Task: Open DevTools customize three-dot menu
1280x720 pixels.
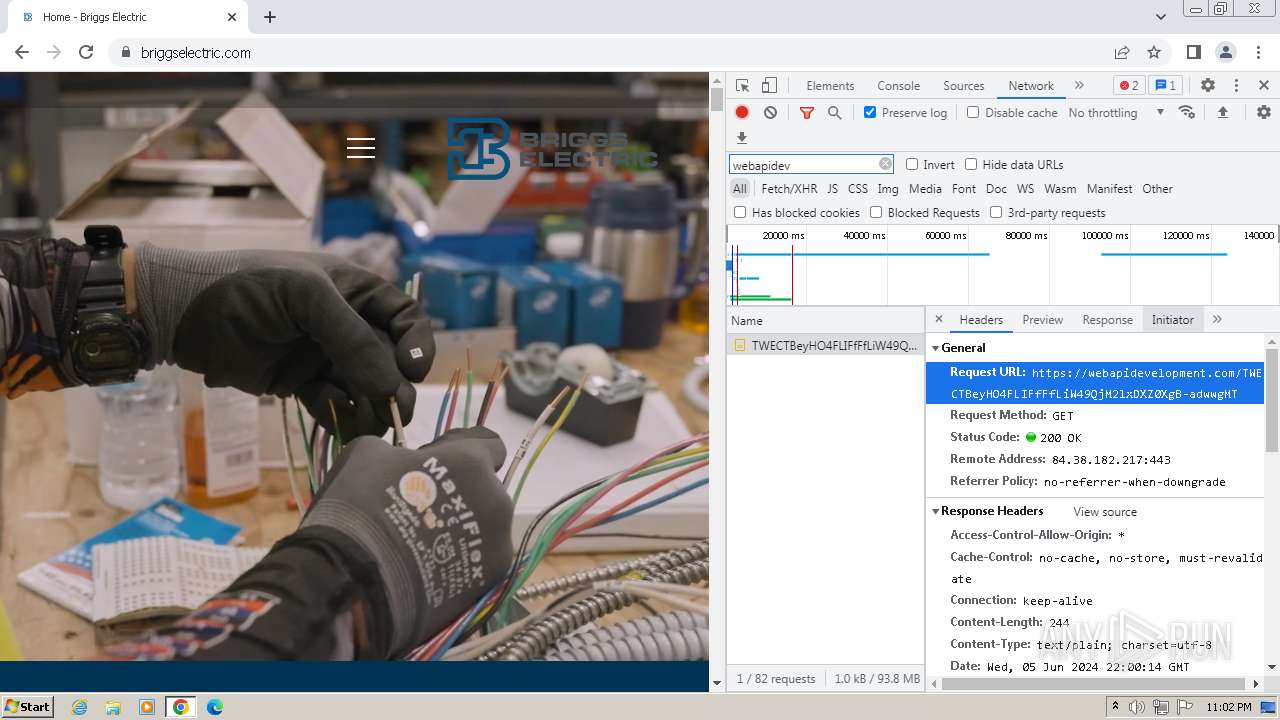Action: (1236, 86)
